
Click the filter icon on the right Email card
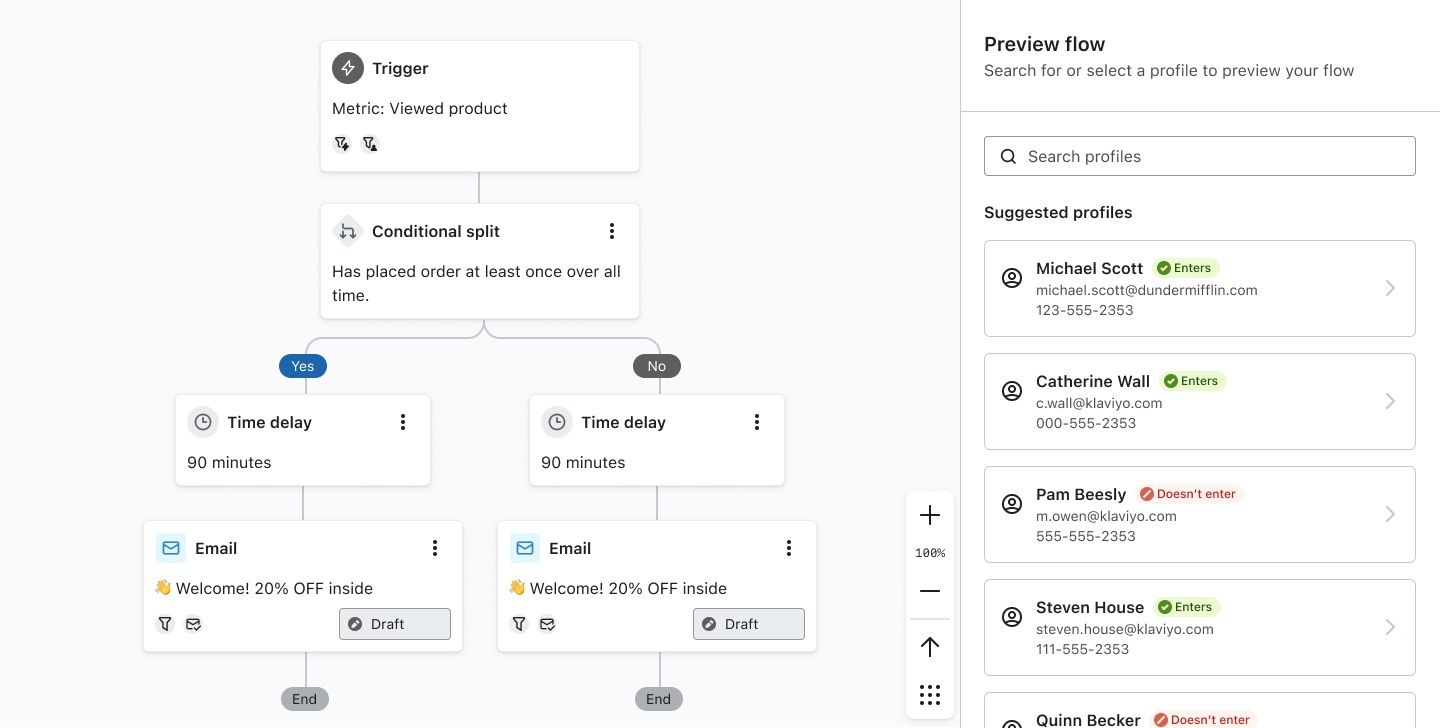(x=519, y=623)
